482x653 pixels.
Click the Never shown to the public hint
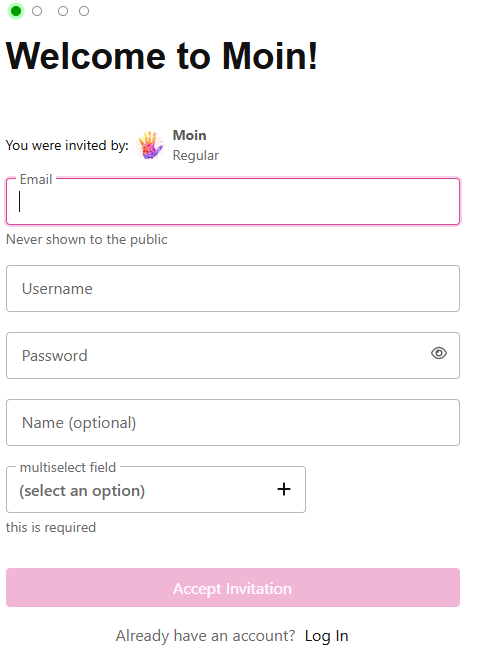click(x=87, y=239)
